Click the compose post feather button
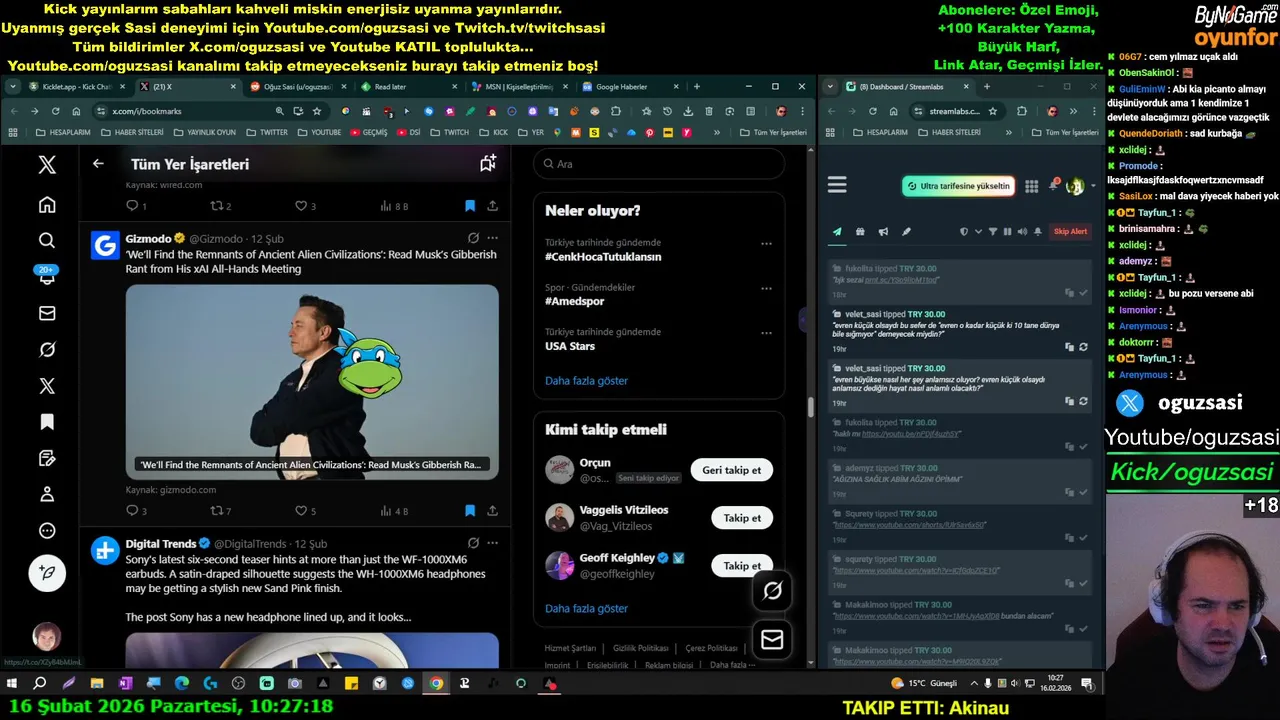Screen dimensions: 1280x720 pos(47,573)
